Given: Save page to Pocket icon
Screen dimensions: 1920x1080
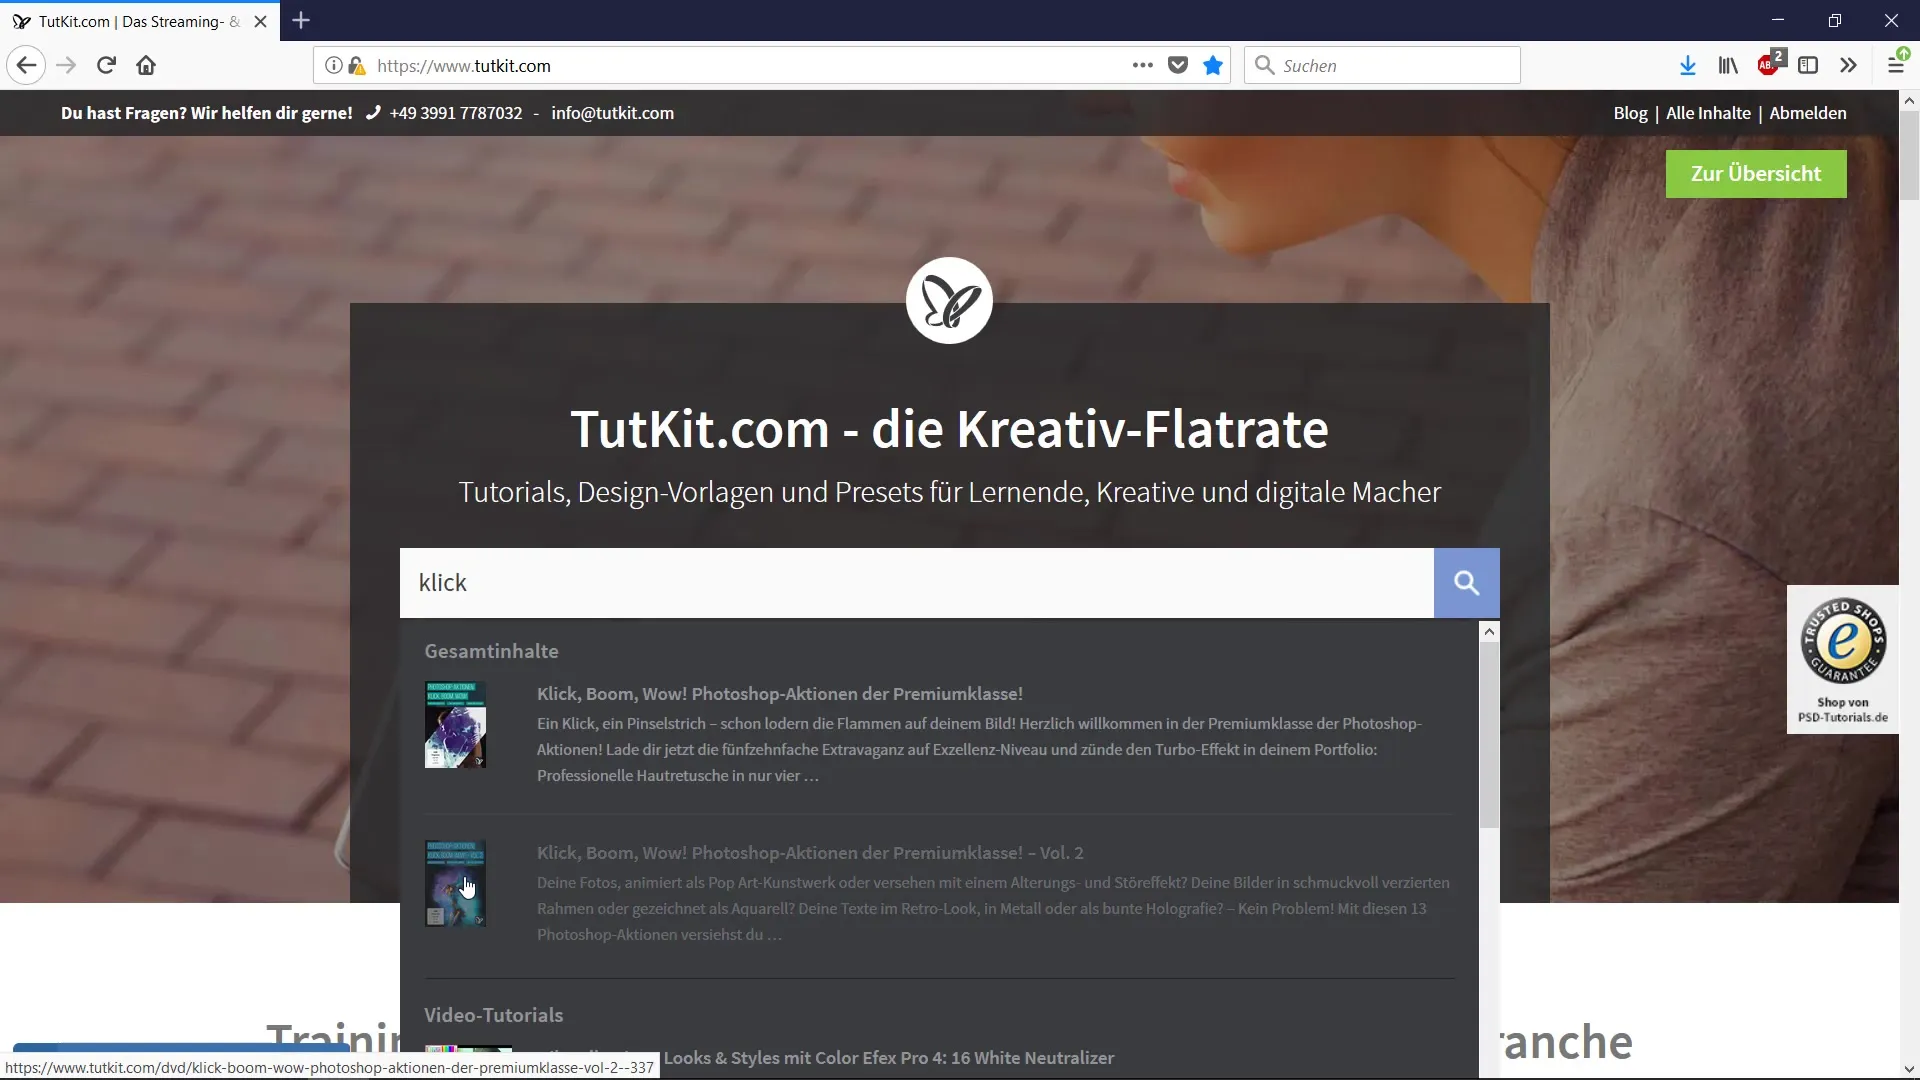Looking at the screenshot, I should tap(1178, 66).
